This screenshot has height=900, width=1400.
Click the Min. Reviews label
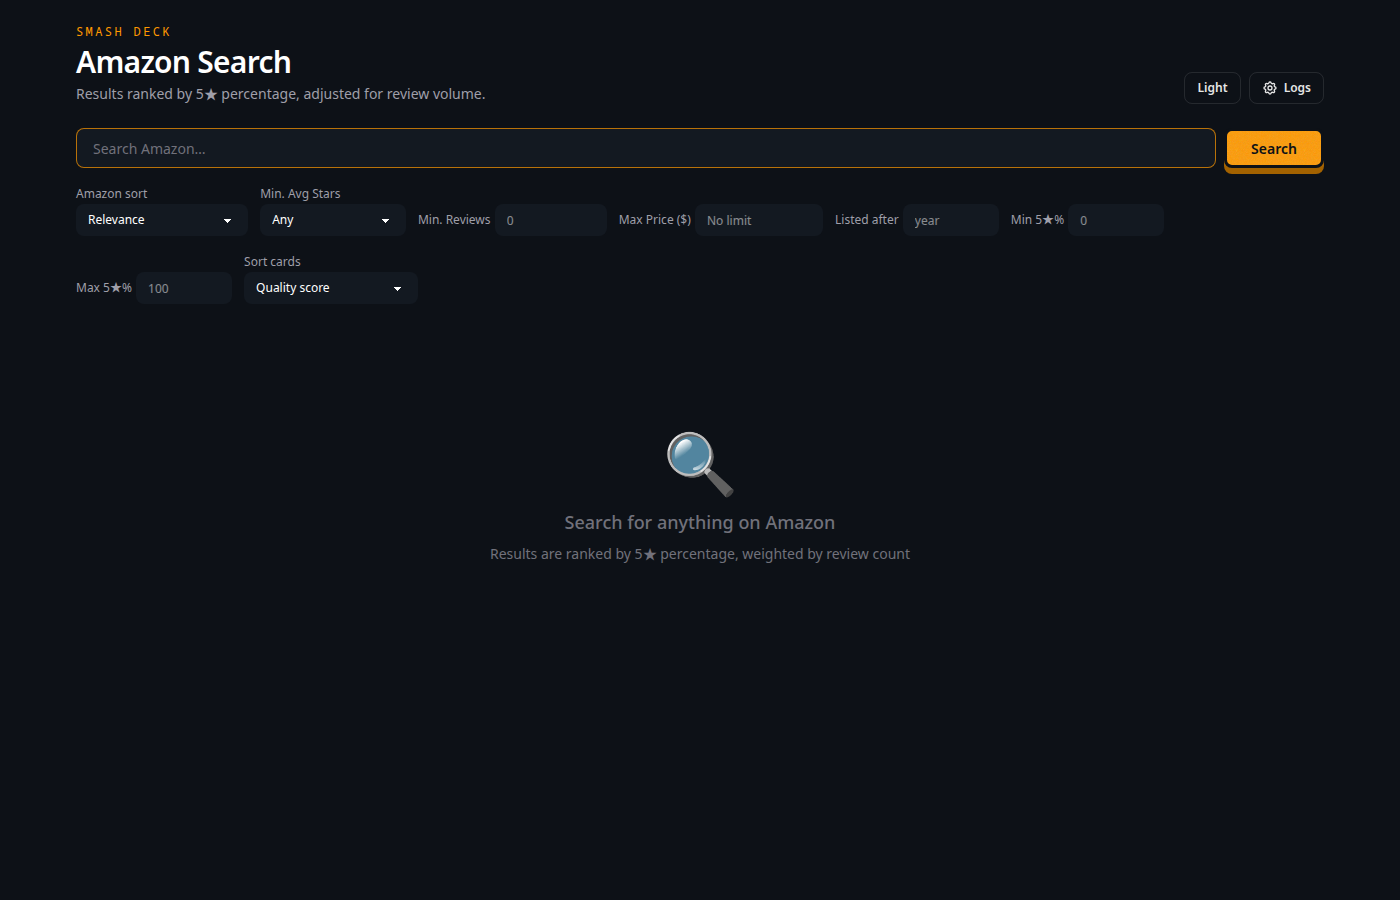pos(454,220)
